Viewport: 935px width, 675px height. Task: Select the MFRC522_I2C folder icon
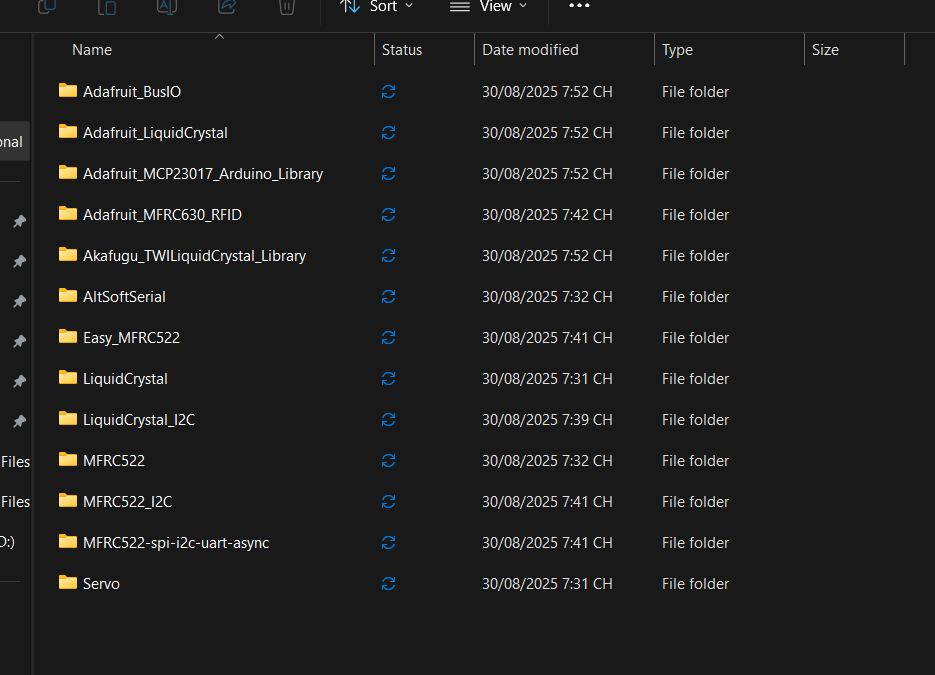pyautogui.click(x=68, y=501)
